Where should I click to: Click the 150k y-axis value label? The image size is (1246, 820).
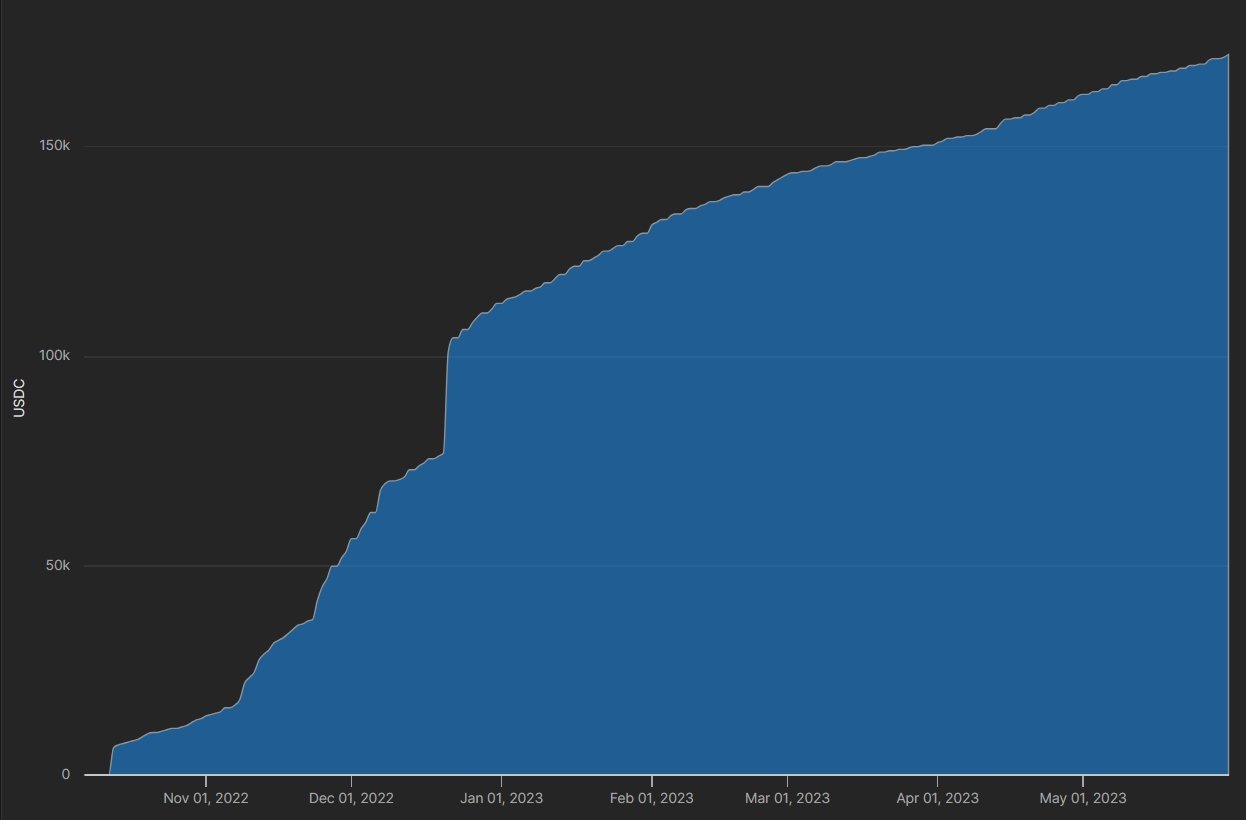[53, 147]
